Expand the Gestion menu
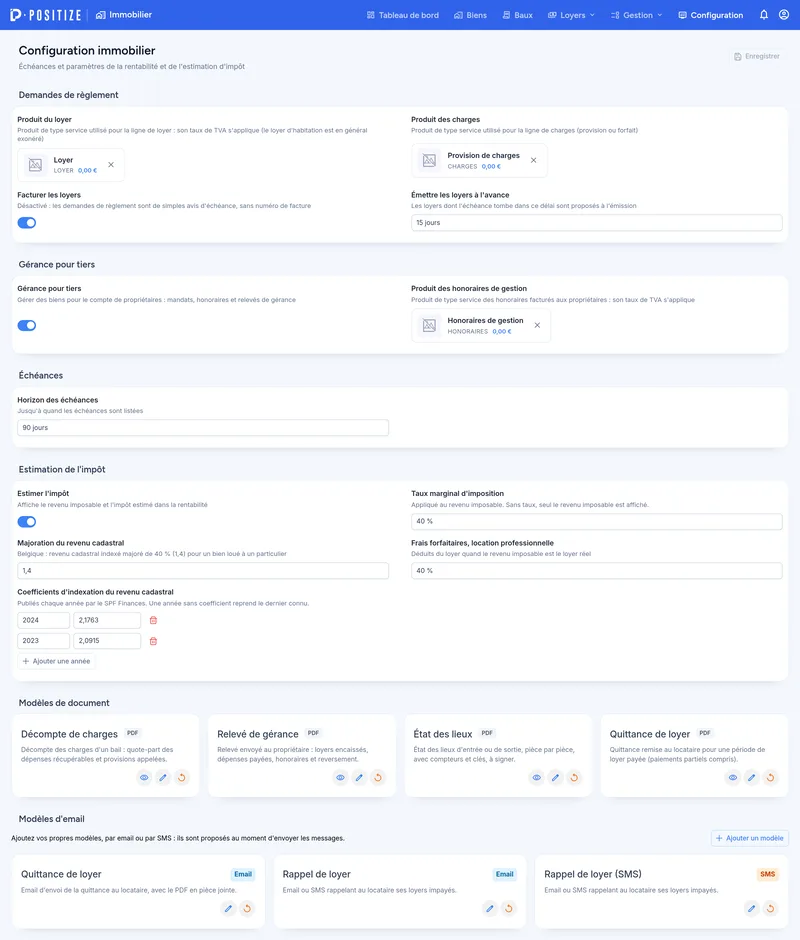 point(637,15)
